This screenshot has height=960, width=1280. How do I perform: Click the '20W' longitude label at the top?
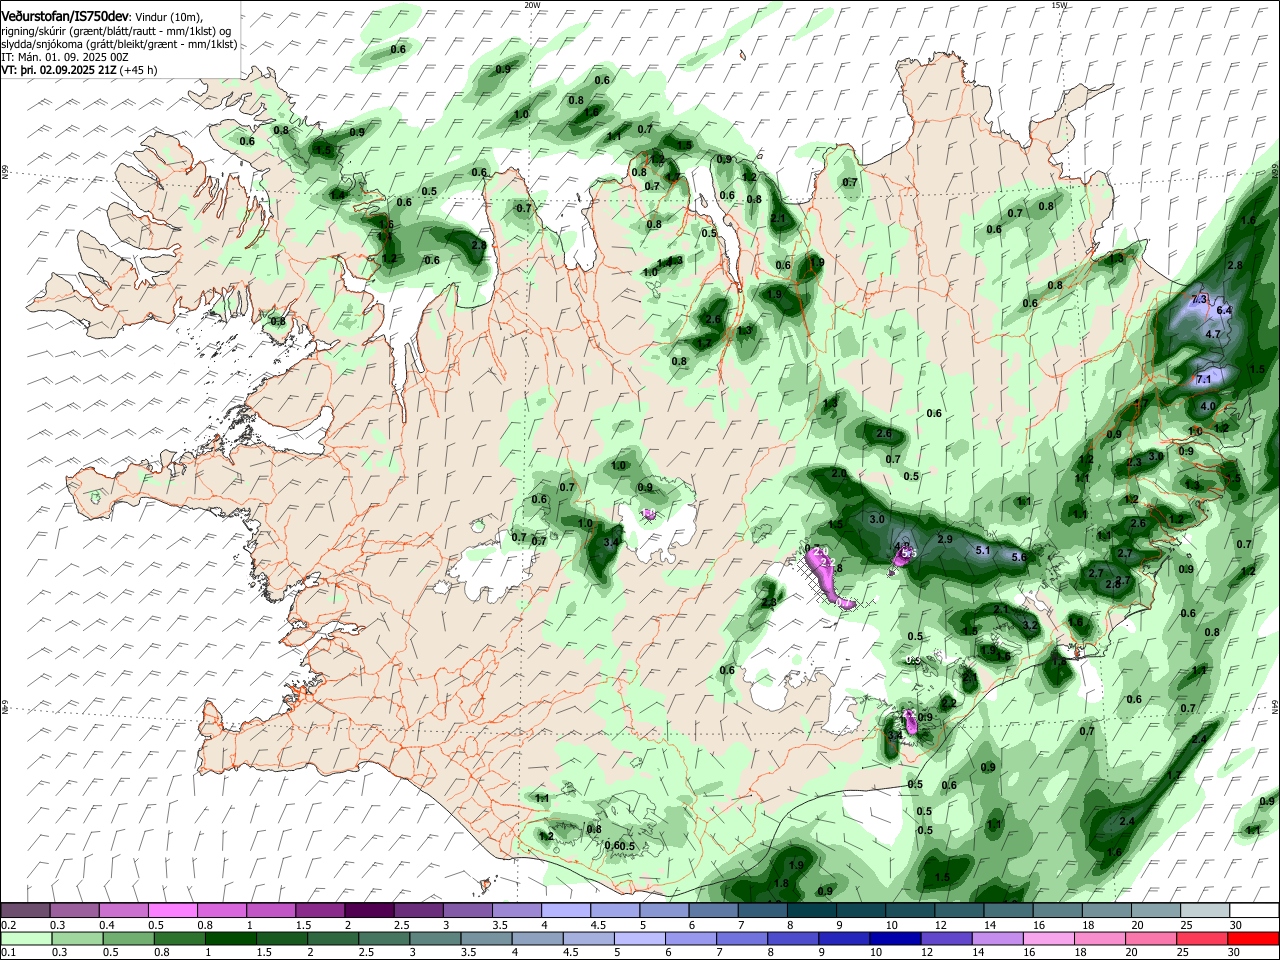click(532, 5)
